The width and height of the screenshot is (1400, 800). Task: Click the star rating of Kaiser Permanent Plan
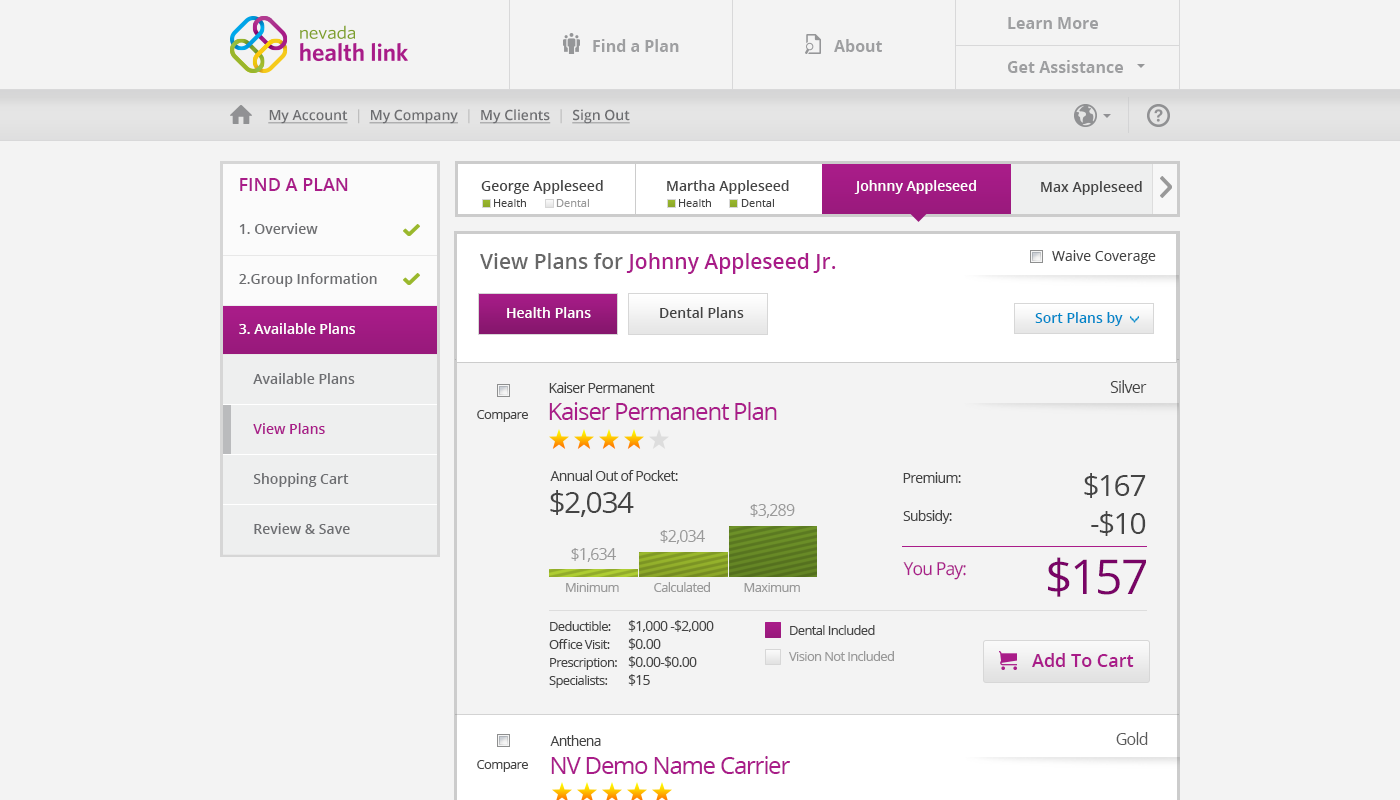tap(609, 440)
